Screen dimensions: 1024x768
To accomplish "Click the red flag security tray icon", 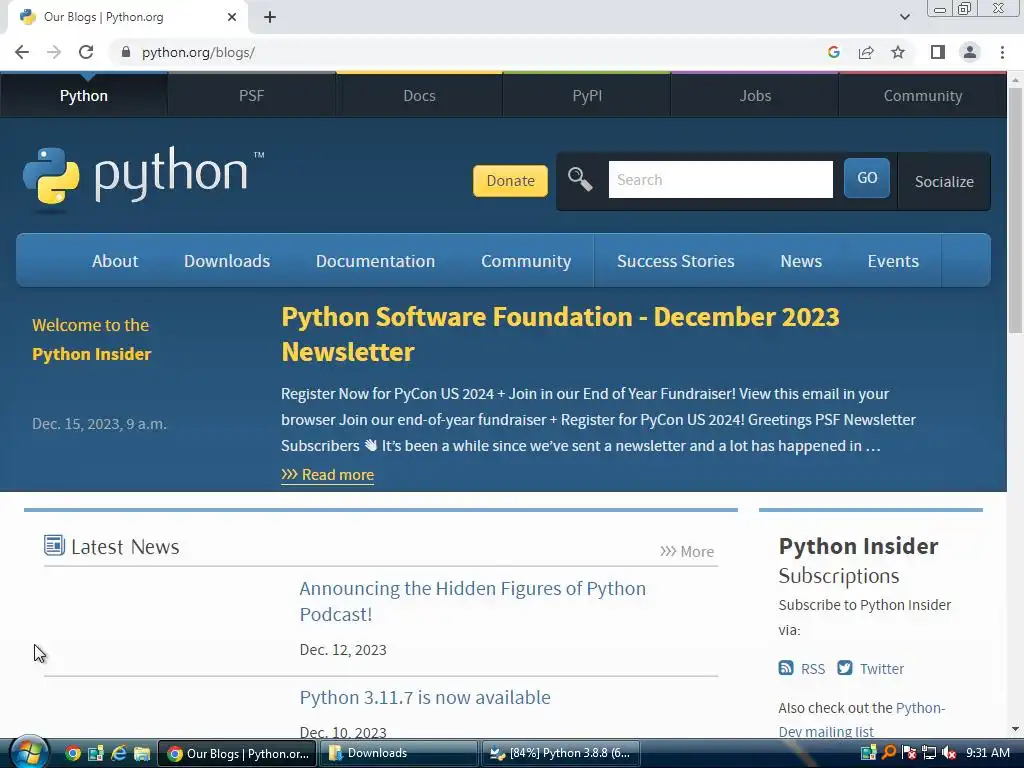I will (908, 753).
